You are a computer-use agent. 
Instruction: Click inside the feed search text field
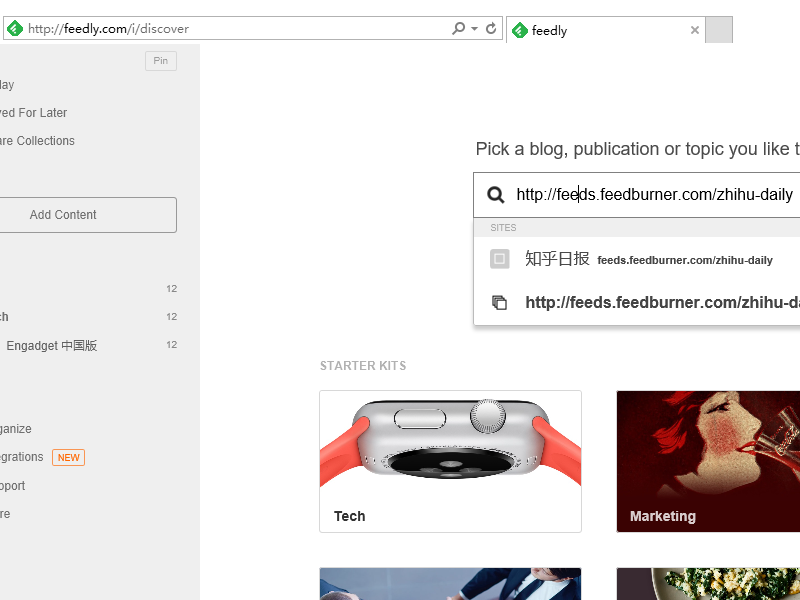[x=655, y=195]
